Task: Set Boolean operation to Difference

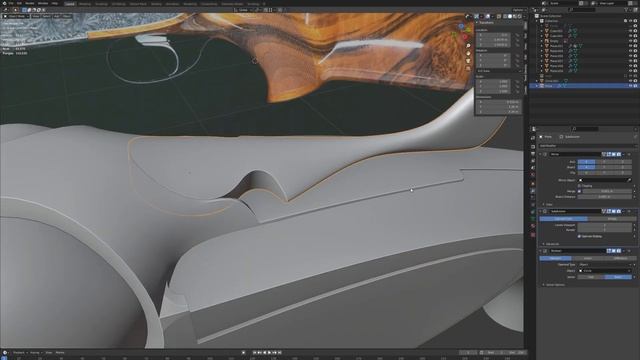Action: tap(620, 258)
